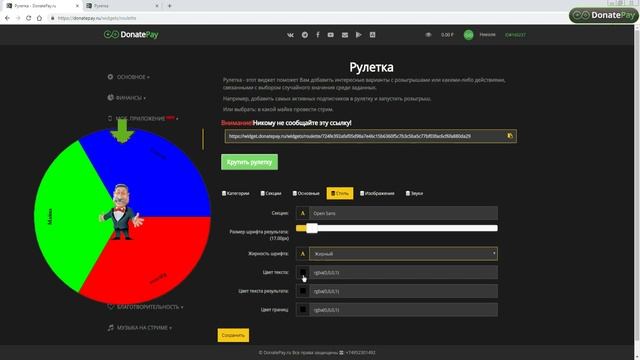Viewport: 640px width, 360px height.
Task: Click the rgba field for Цвет текста
Action: tap(403, 272)
